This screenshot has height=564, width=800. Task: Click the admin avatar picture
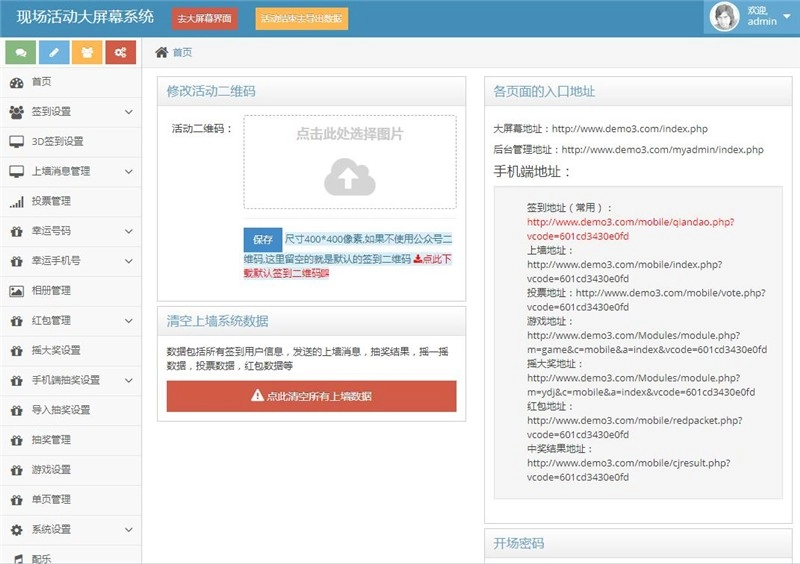(x=725, y=17)
